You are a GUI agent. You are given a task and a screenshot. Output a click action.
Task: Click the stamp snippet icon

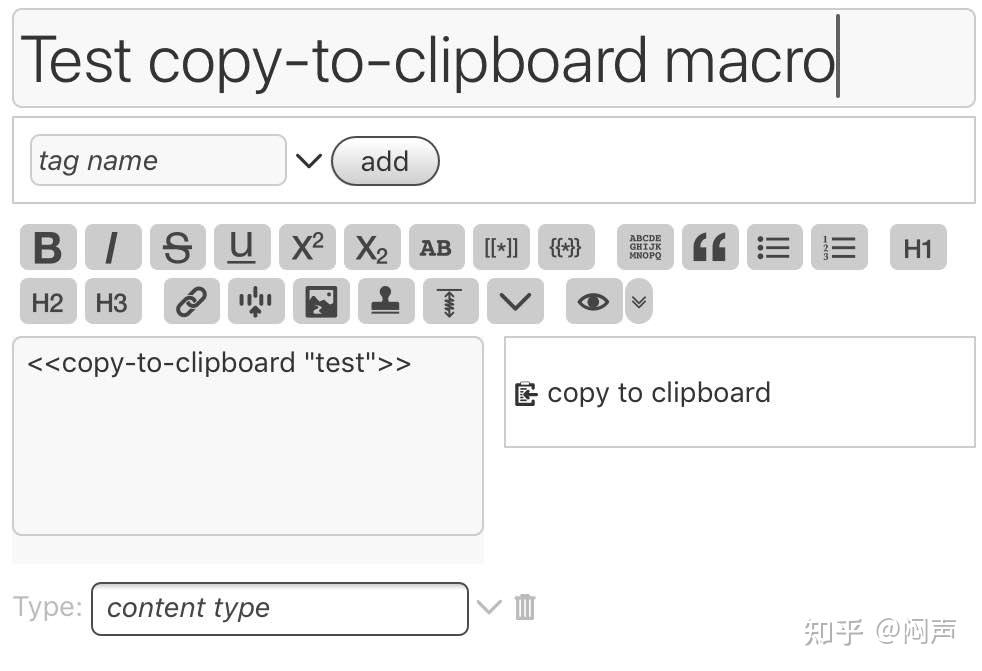pos(385,302)
